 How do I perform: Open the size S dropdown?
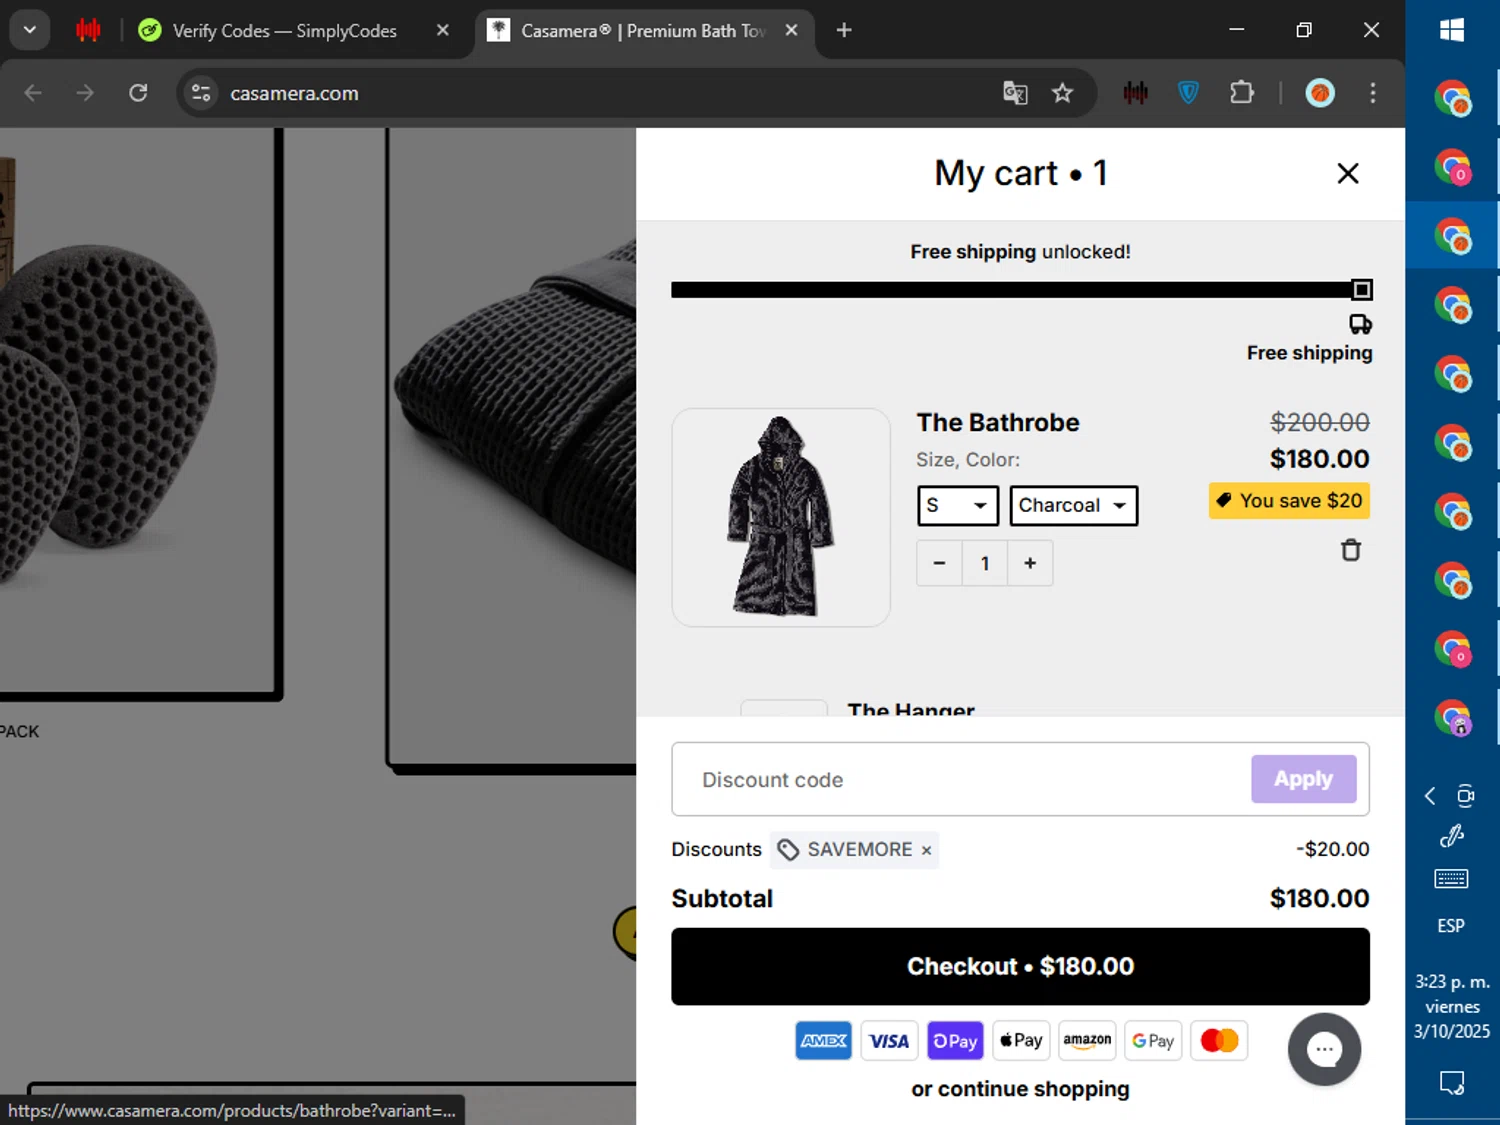coord(958,505)
